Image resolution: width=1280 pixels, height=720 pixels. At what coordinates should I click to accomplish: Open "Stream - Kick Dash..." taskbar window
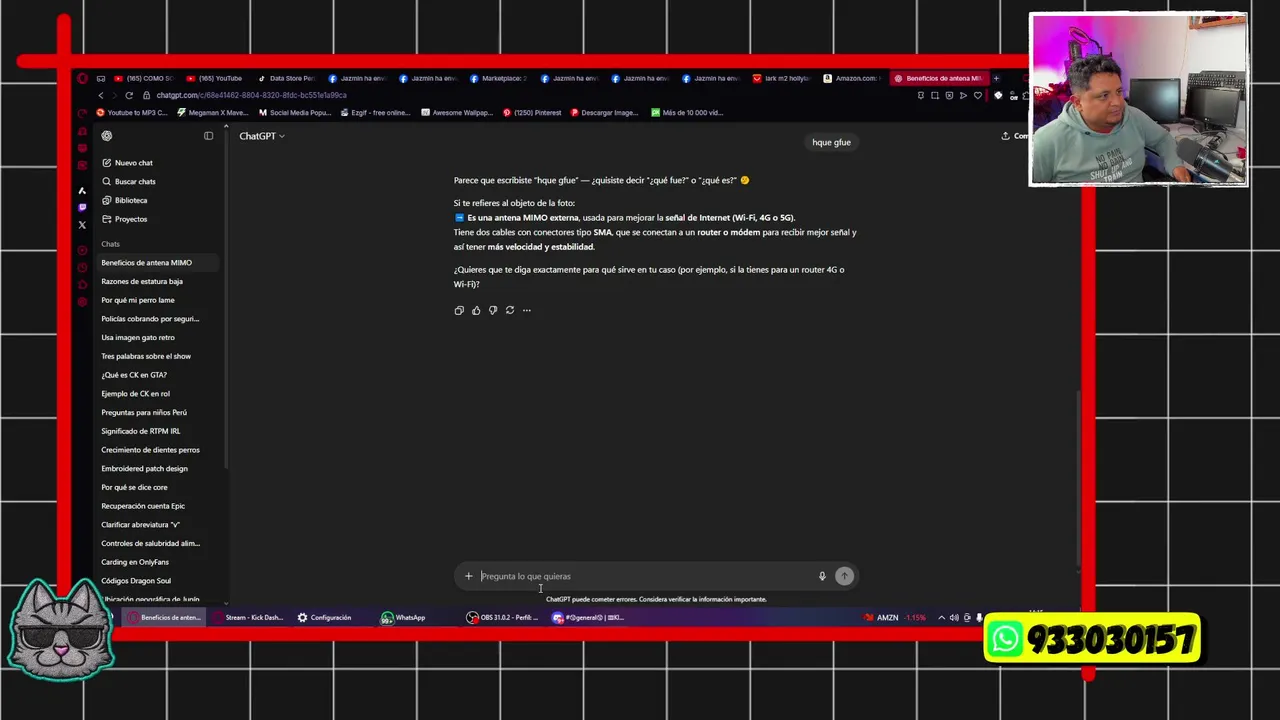(x=247, y=618)
